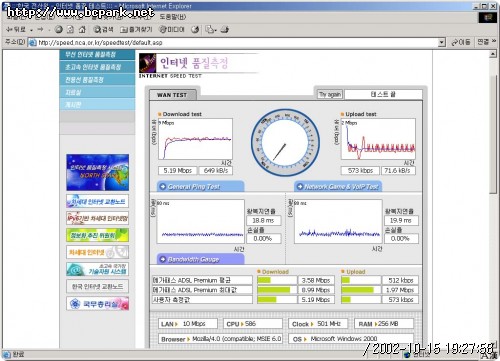The width and height of the screenshot is (500, 361).
Task: Click the Stop loading icon
Action: [x=59, y=30]
